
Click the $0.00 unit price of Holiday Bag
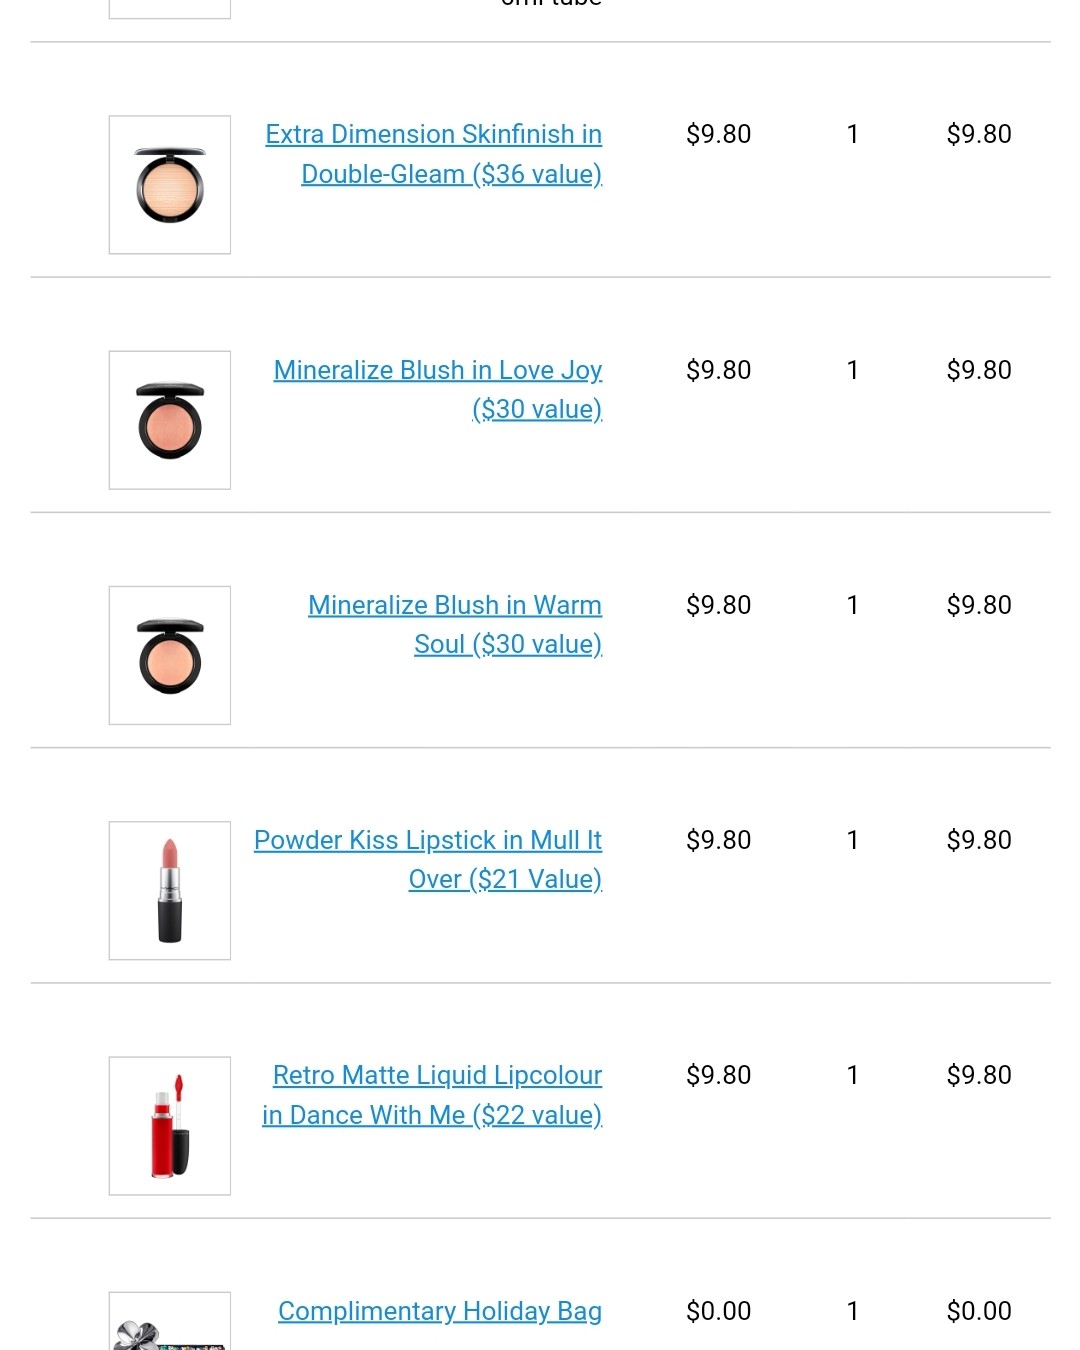tap(718, 1310)
